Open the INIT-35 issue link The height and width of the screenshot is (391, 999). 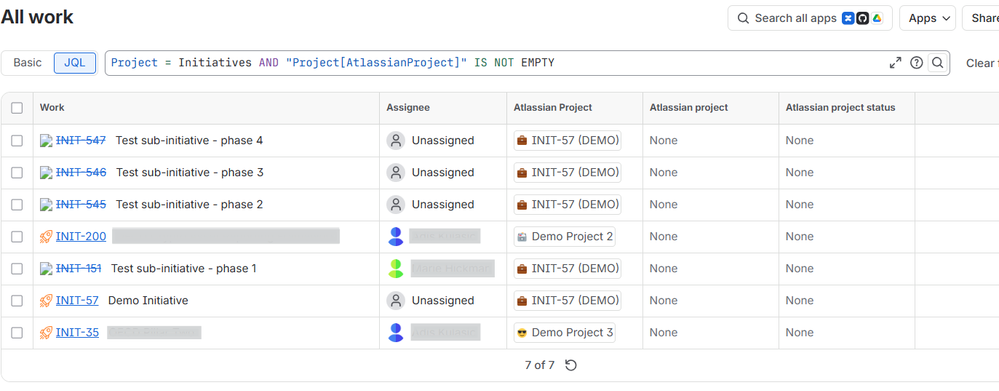coord(77,332)
